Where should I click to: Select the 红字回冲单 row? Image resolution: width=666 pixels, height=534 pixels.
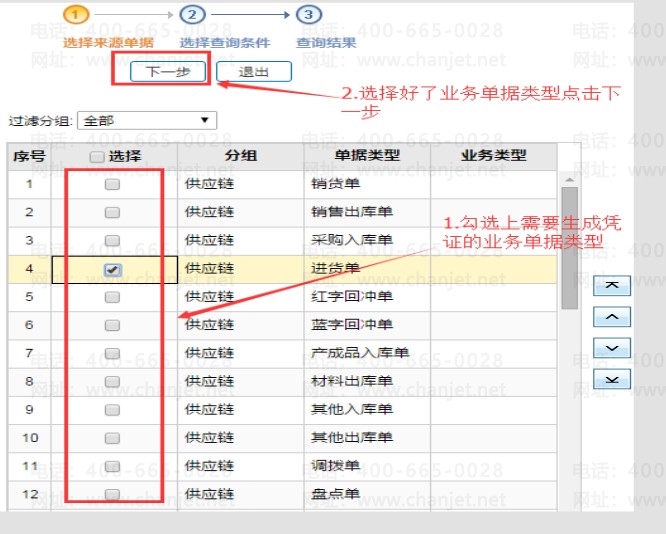tap(351, 297)
